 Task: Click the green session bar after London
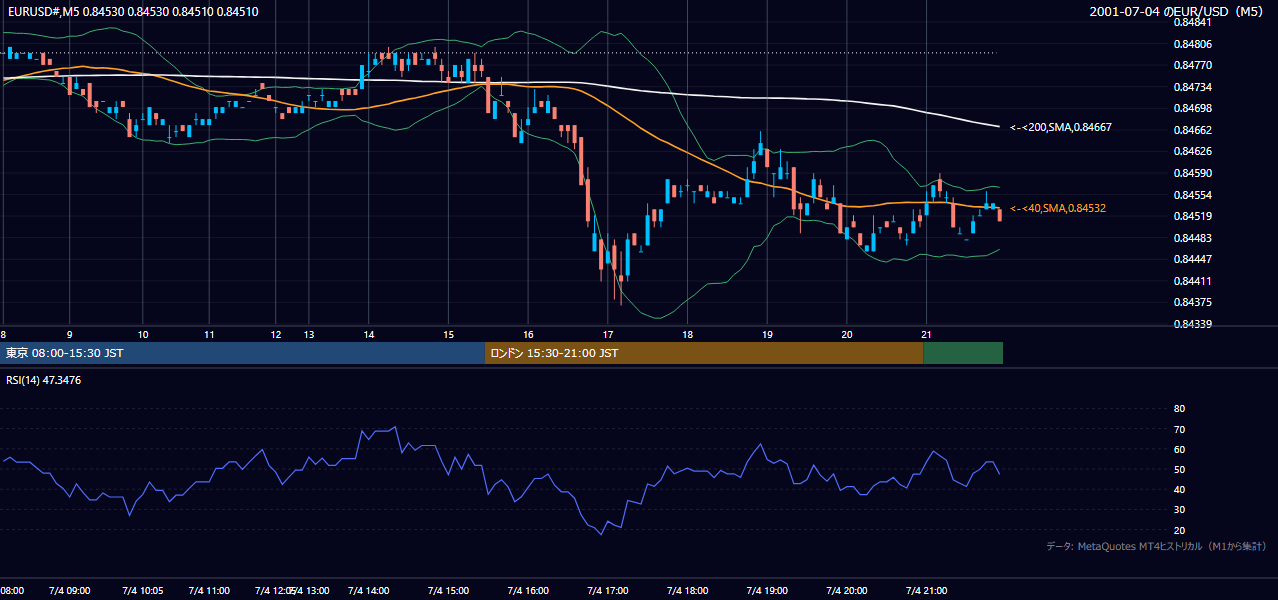click(x=963, y=353)
